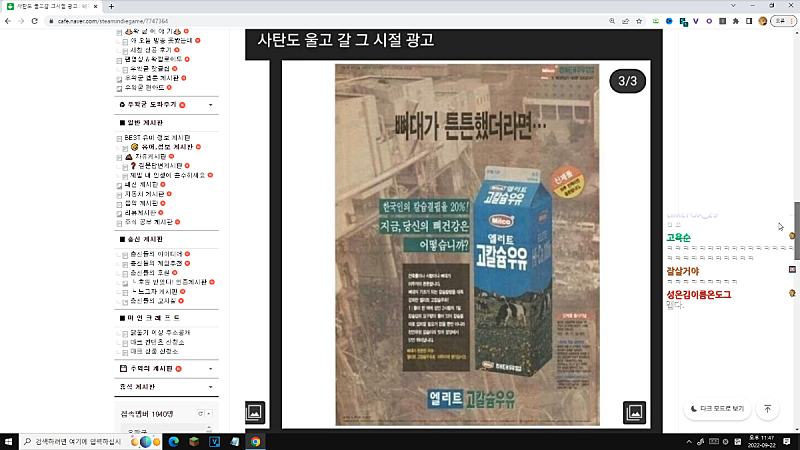800x450 pixels.
Task: Refresh the 접속멤버 member list
Action: click(199, 413)
